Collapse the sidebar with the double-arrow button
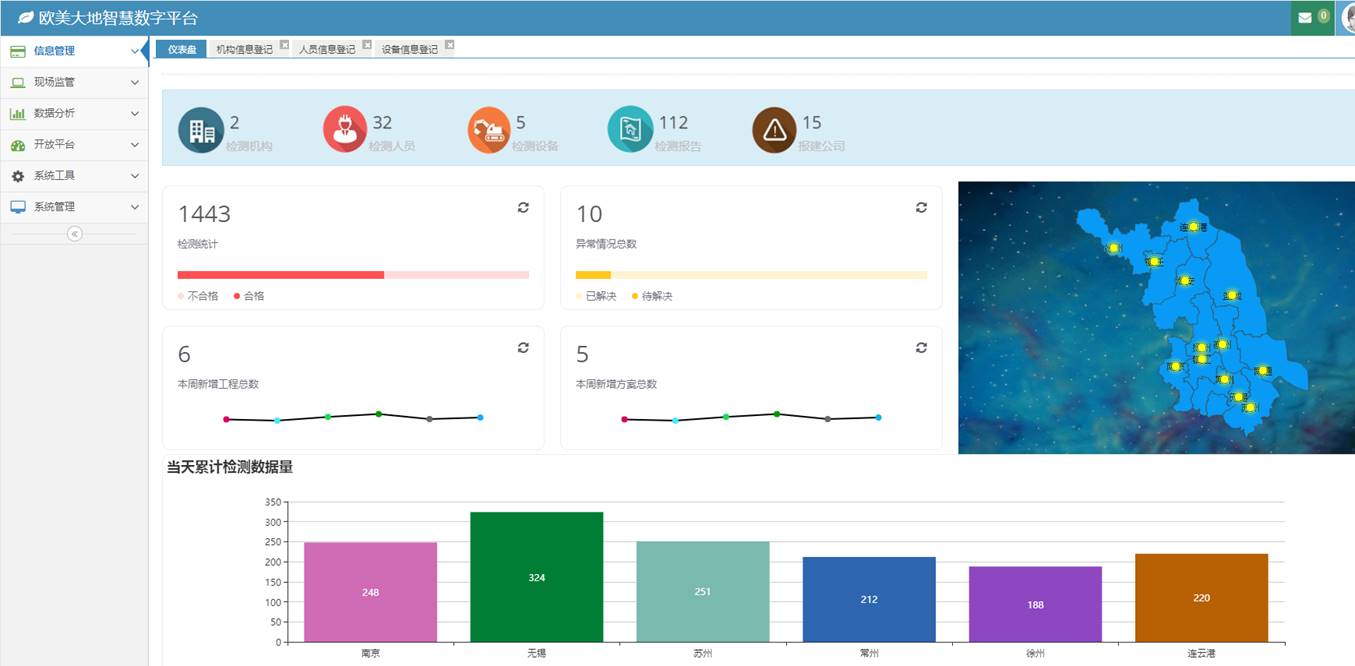Image resolution: width=1355 pixels, height=666 pixels. click(74, 234)
